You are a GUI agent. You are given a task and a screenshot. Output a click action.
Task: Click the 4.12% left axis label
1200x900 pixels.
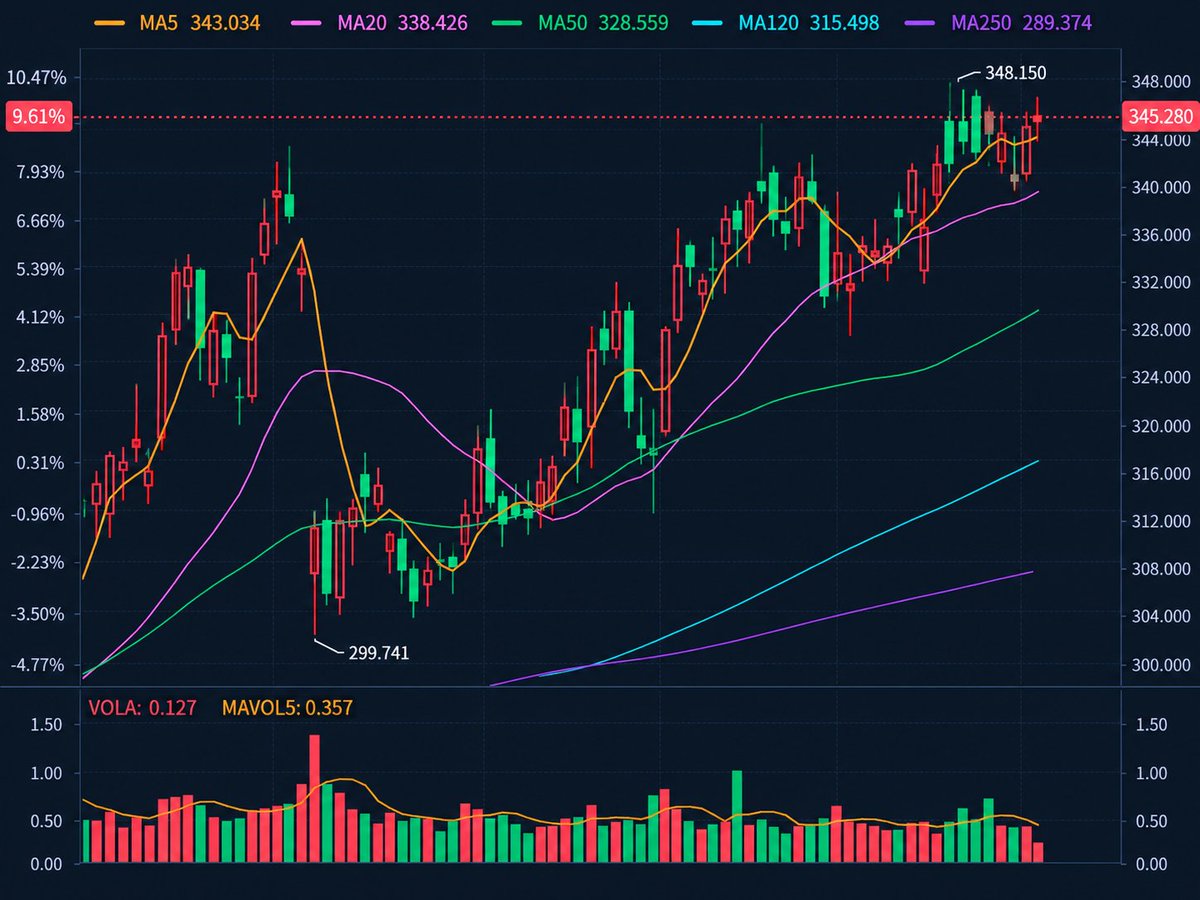click(x=41, y=317)
